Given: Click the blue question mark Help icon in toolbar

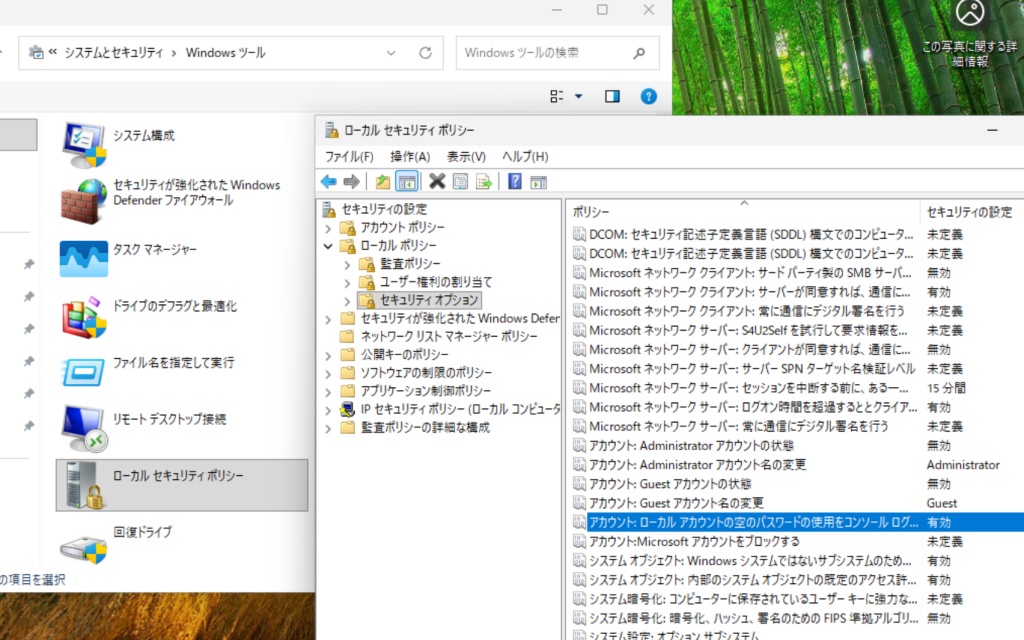Looking at the screenshot, I should tap(514, 181).
